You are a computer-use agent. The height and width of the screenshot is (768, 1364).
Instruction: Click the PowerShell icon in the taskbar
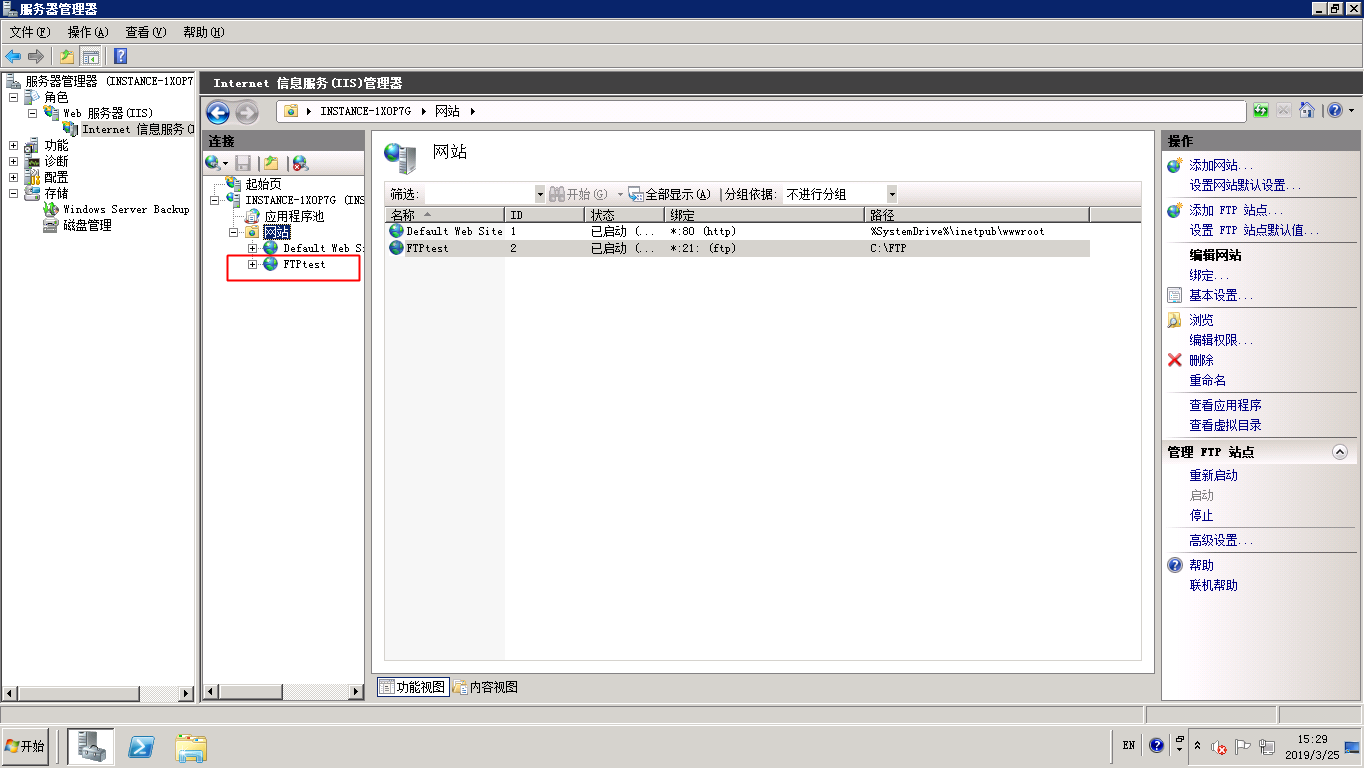point(142,746)
